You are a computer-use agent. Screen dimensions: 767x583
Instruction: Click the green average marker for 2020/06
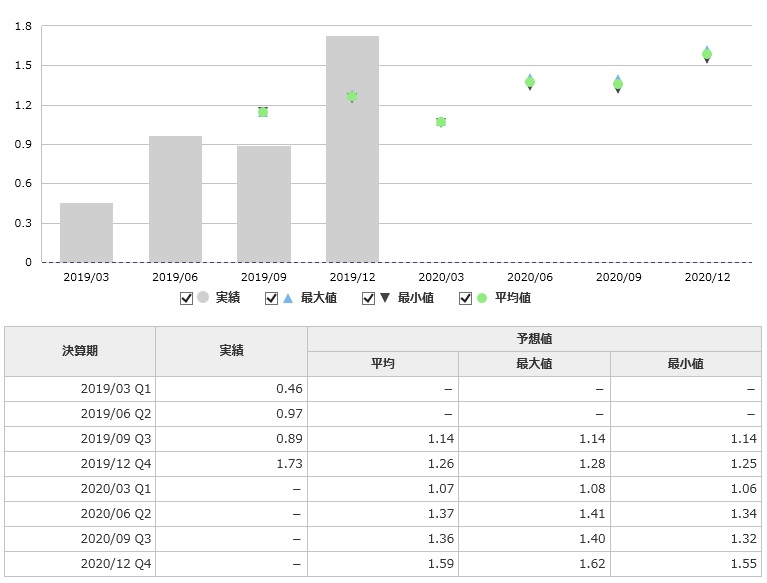(x=530, y=82)
